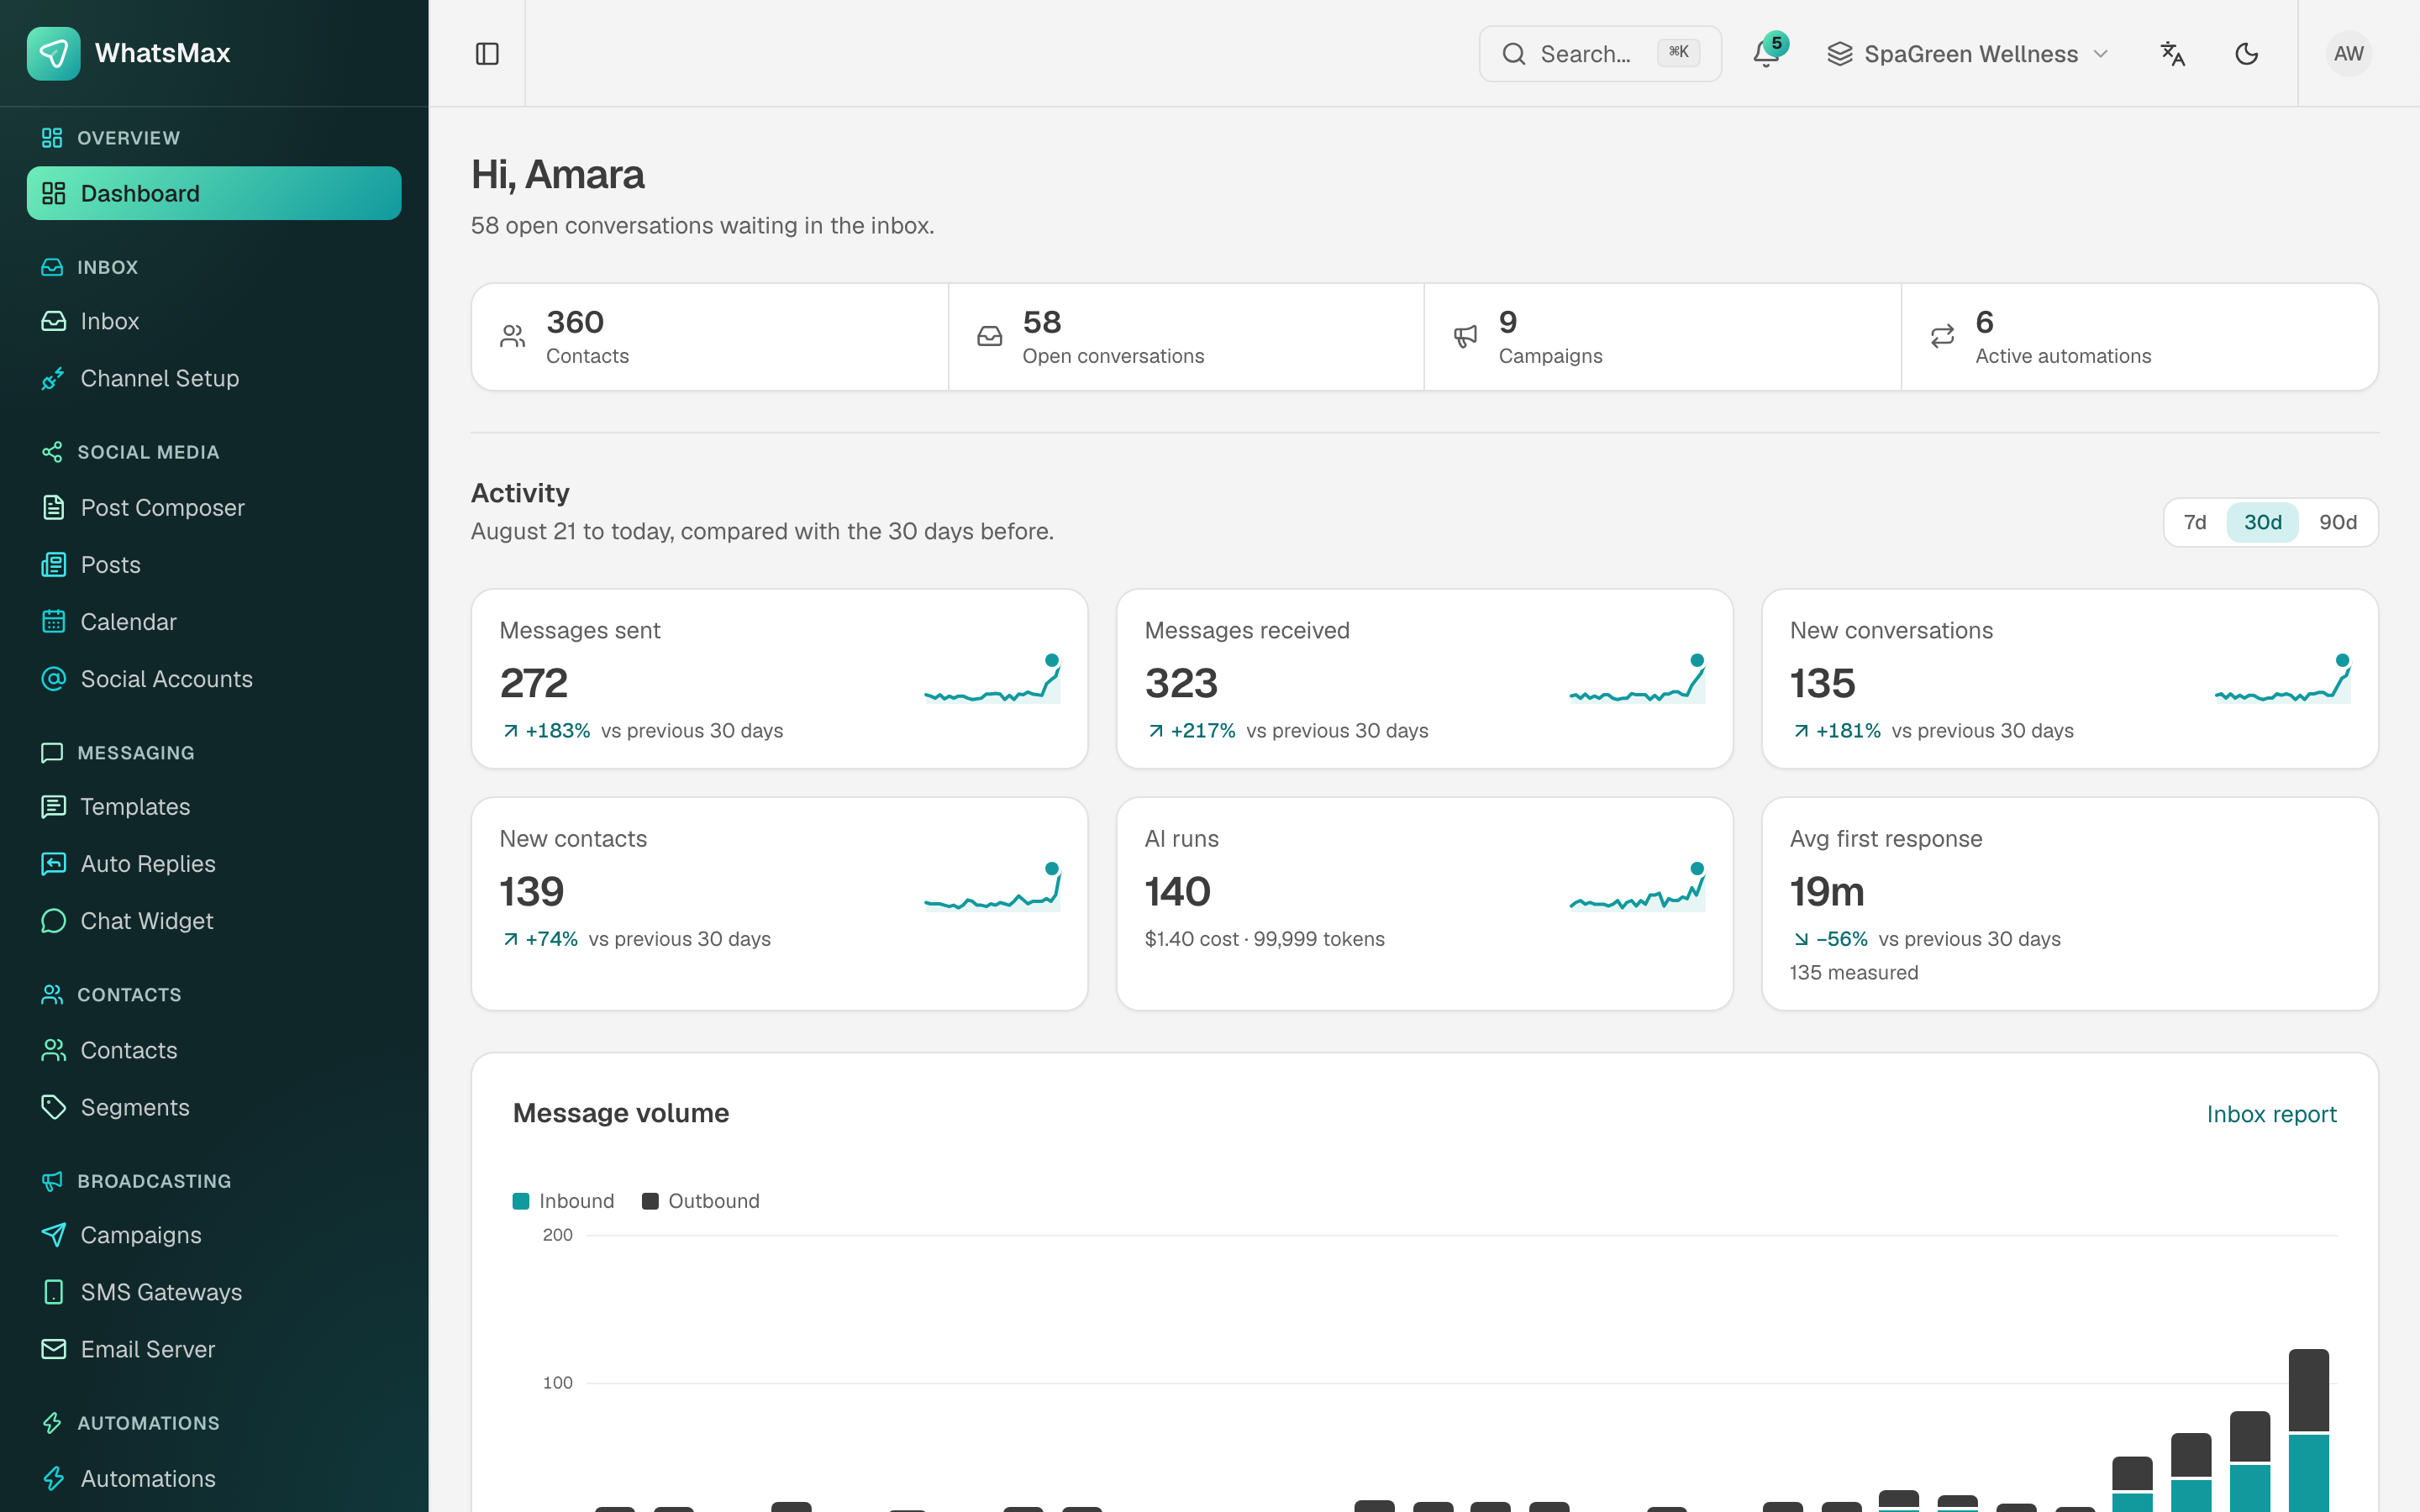Screen dimensions: 2420x1512
Task: Click the Messages sent card
Action: pyautogui.click(x=779, y=678)
